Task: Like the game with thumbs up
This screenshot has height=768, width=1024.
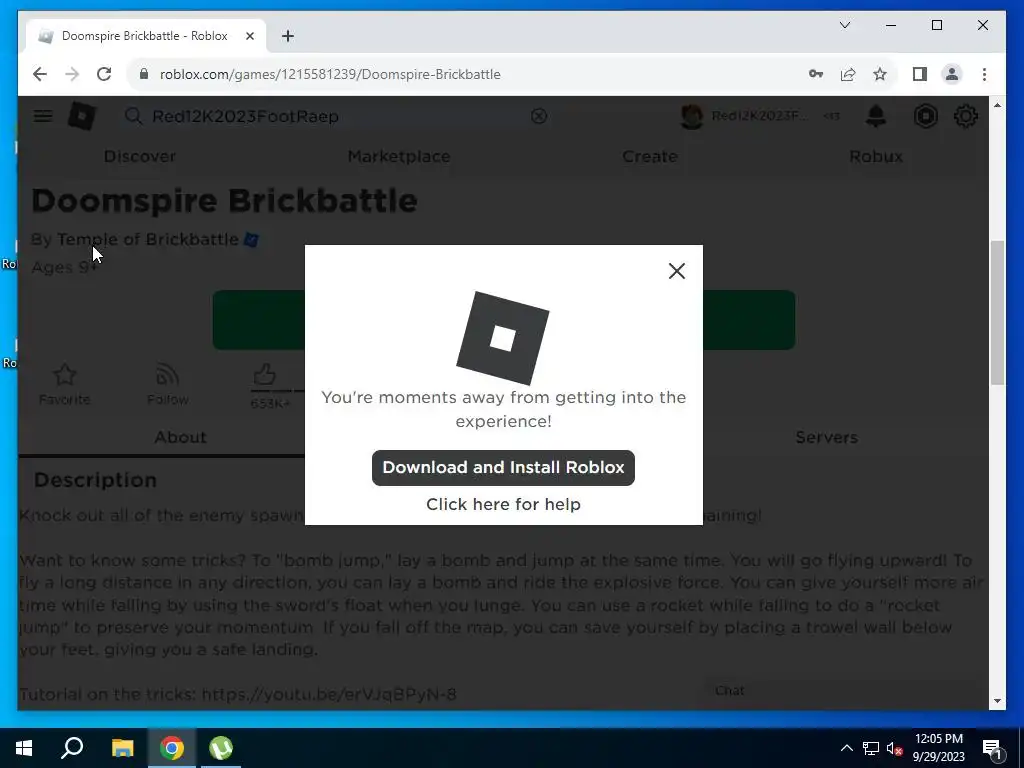Action: coord(264,375)
